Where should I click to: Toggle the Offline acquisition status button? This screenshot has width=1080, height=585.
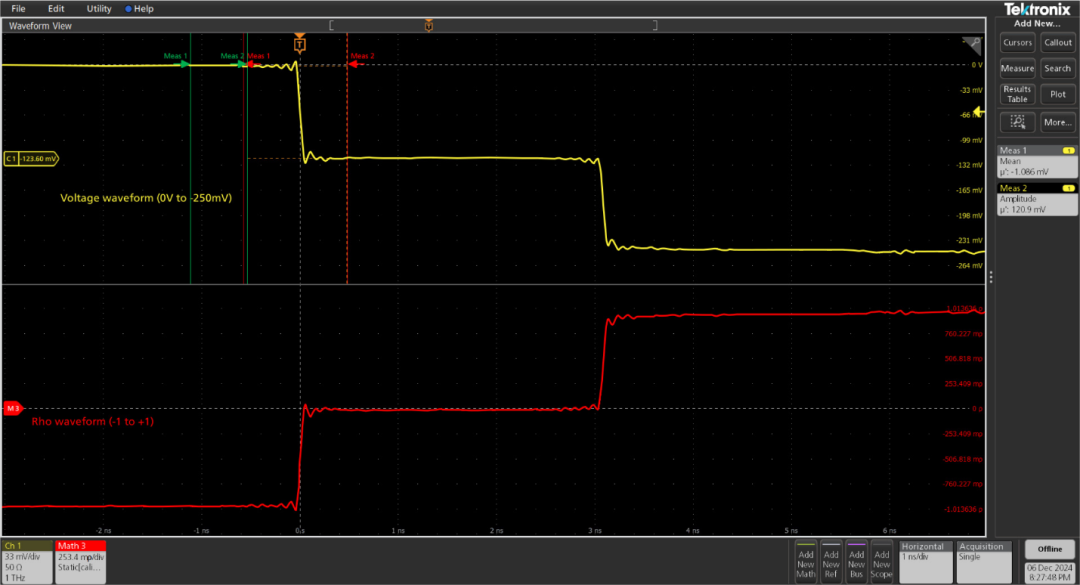coord(1049,549)
